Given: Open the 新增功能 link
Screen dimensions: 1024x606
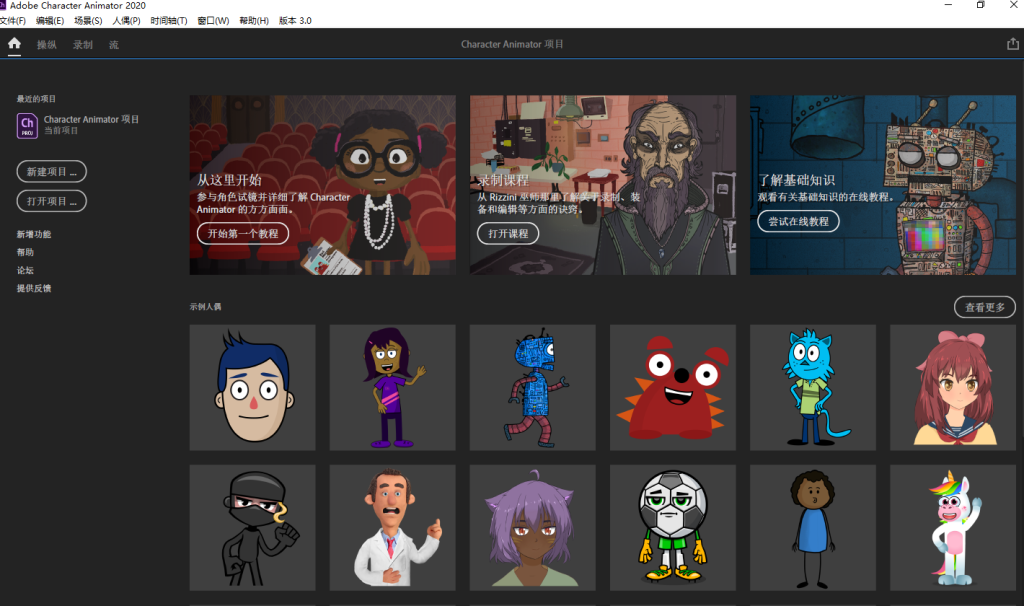Looking at the screenshot, I should tap(34, 234).
